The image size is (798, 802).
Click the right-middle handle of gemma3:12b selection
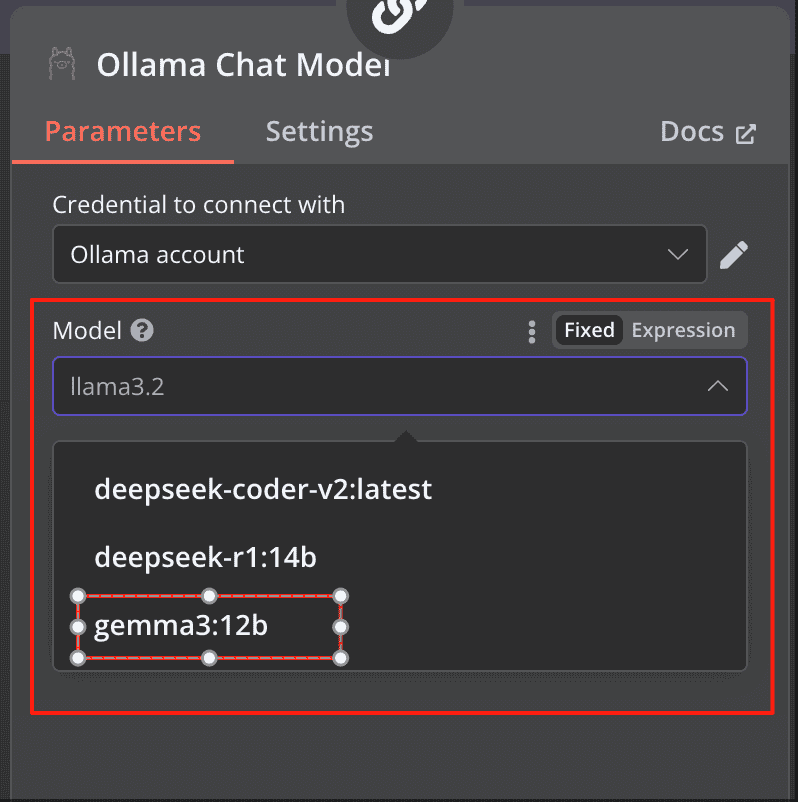coord(341,627)
